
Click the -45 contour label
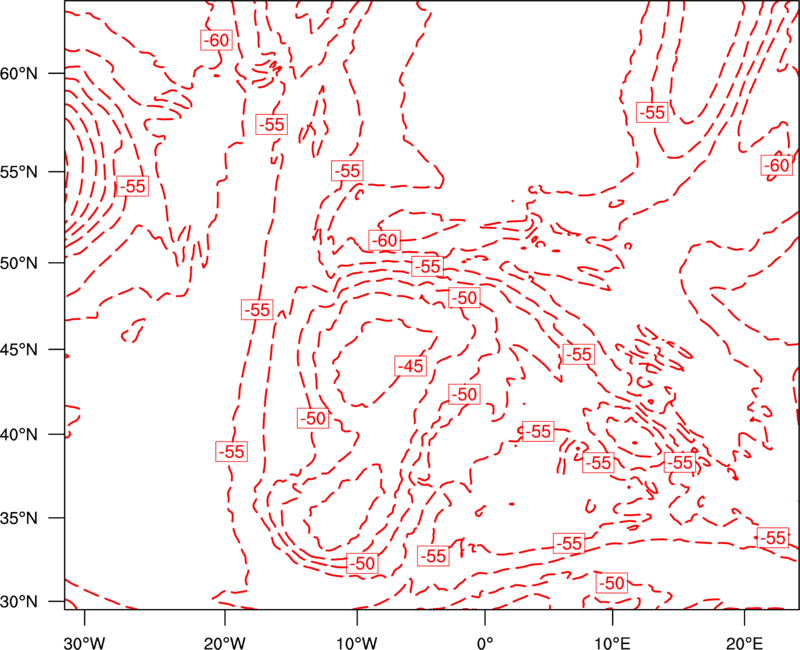tap(411, 366)
